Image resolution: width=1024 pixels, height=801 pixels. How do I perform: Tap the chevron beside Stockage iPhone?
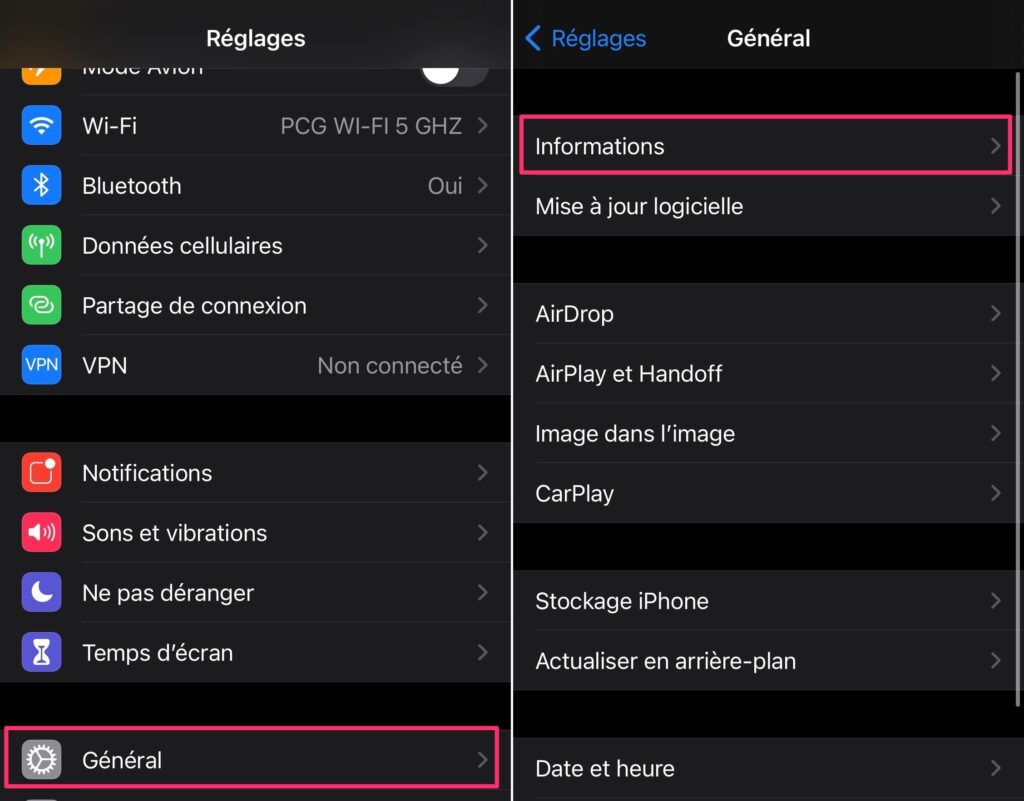tap(995, 601)
